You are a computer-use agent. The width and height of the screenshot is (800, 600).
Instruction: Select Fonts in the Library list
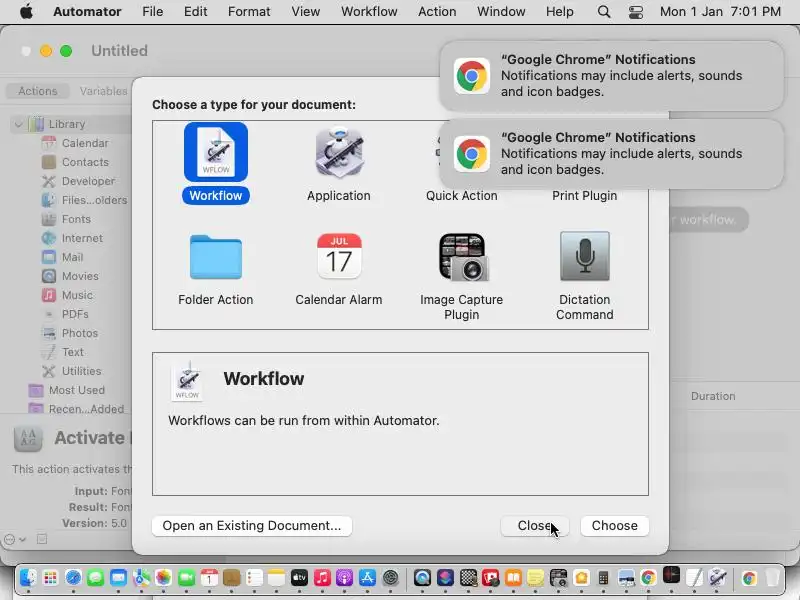coord(76,219)
